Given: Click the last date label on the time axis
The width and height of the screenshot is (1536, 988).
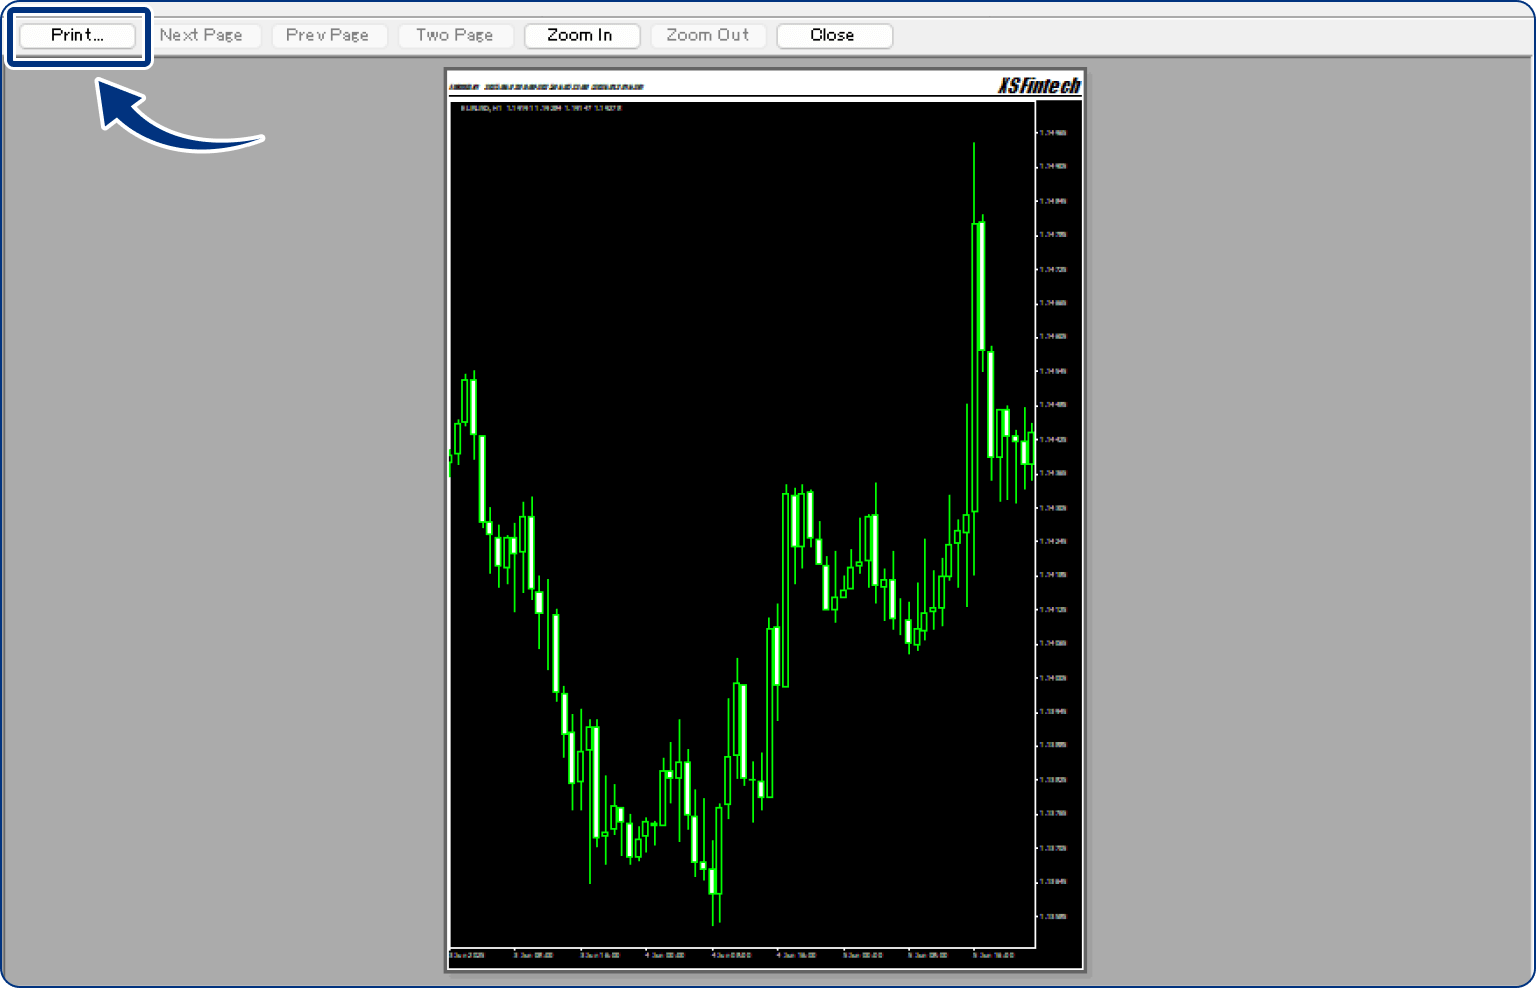Looking at the screenshot, I should (995, 955).
